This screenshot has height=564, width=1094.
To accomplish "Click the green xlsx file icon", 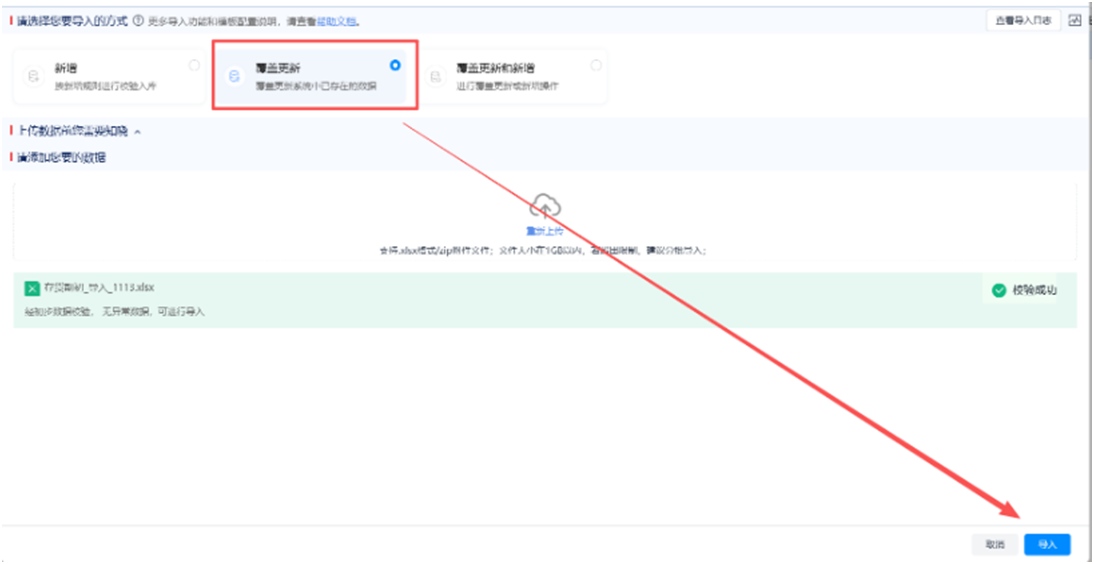I will coord(31,288).
